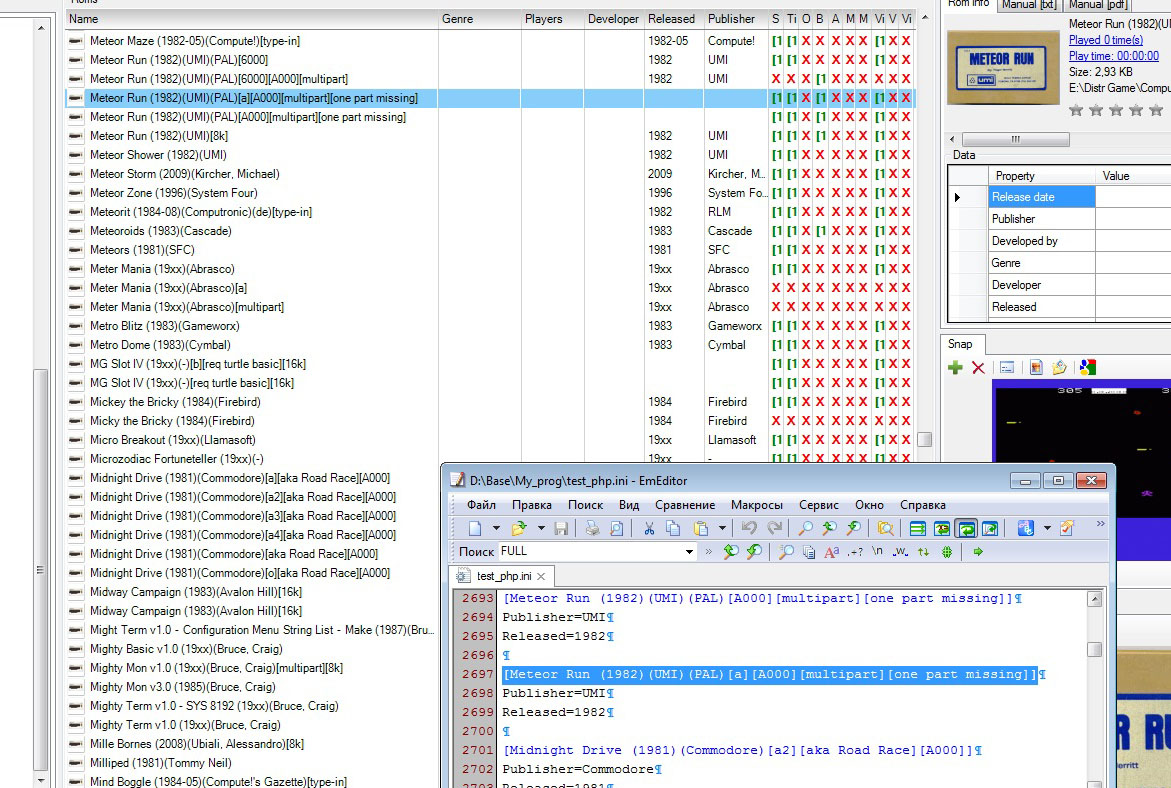Click the Cut scissors icon in EmEditor
1171x788 pixels.
point(649,529)
